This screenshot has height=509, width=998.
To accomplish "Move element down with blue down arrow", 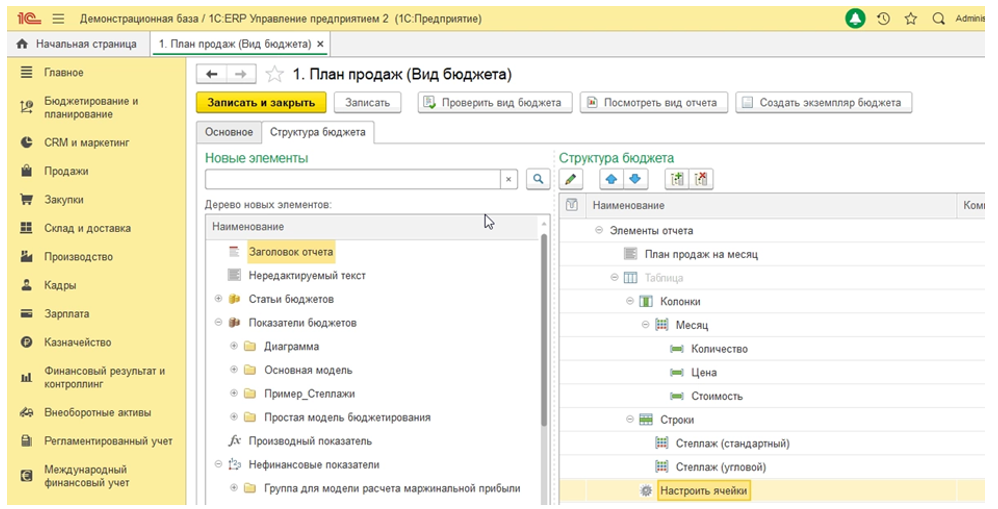I will (636, 179).
